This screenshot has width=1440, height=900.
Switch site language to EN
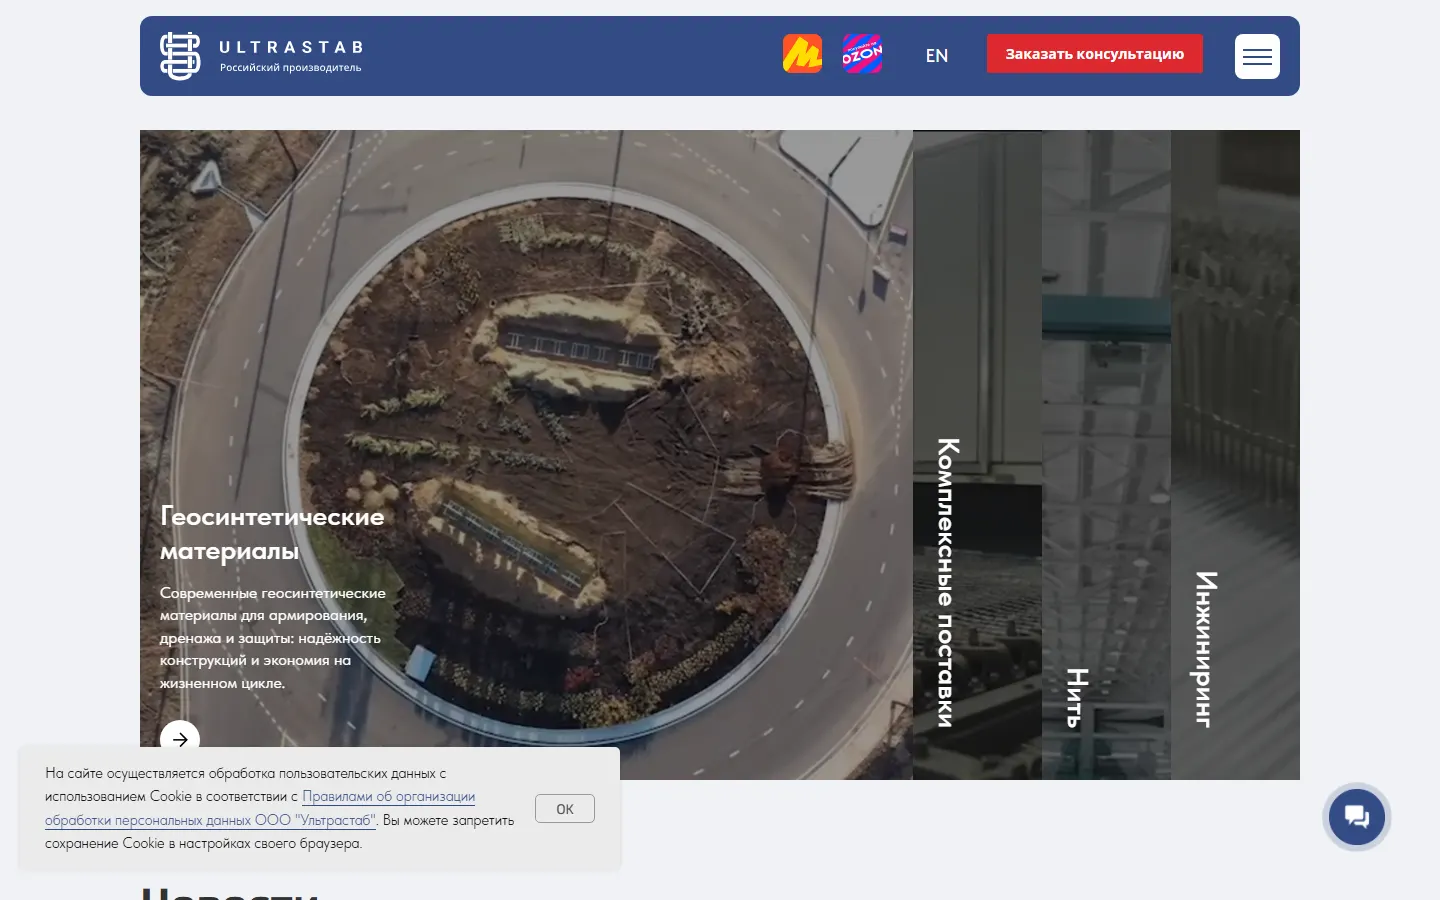coord(937,56)
